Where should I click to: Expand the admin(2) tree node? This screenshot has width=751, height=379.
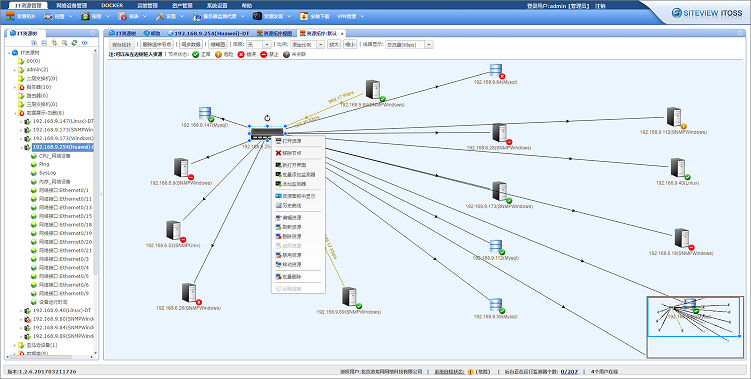tap(15, 70)
